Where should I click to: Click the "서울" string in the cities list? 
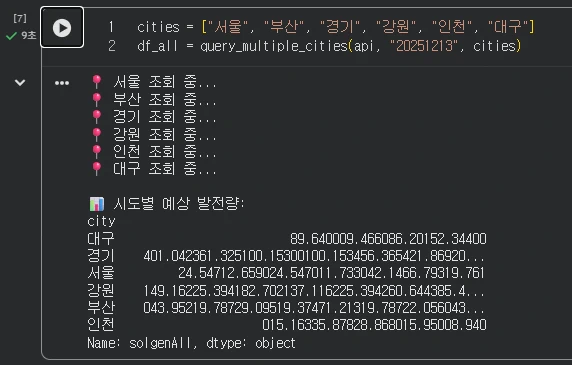point(228,27)
